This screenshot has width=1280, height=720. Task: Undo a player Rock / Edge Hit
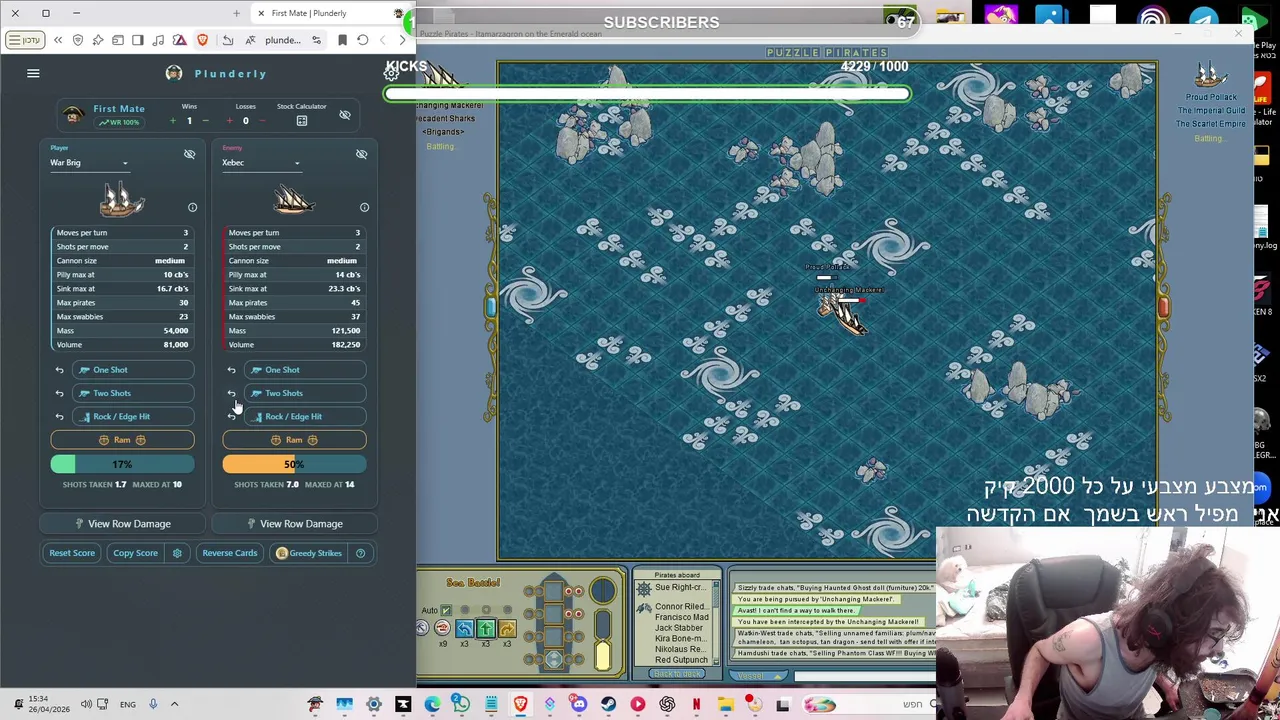(x=59, y=416)
